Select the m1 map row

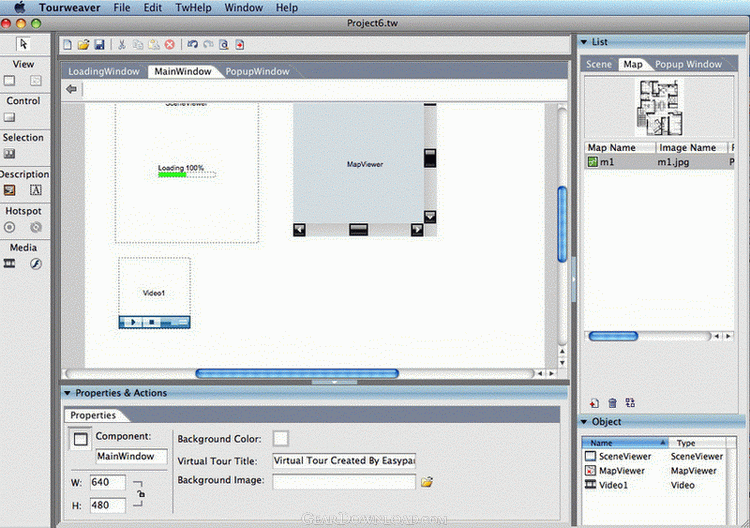659,162
